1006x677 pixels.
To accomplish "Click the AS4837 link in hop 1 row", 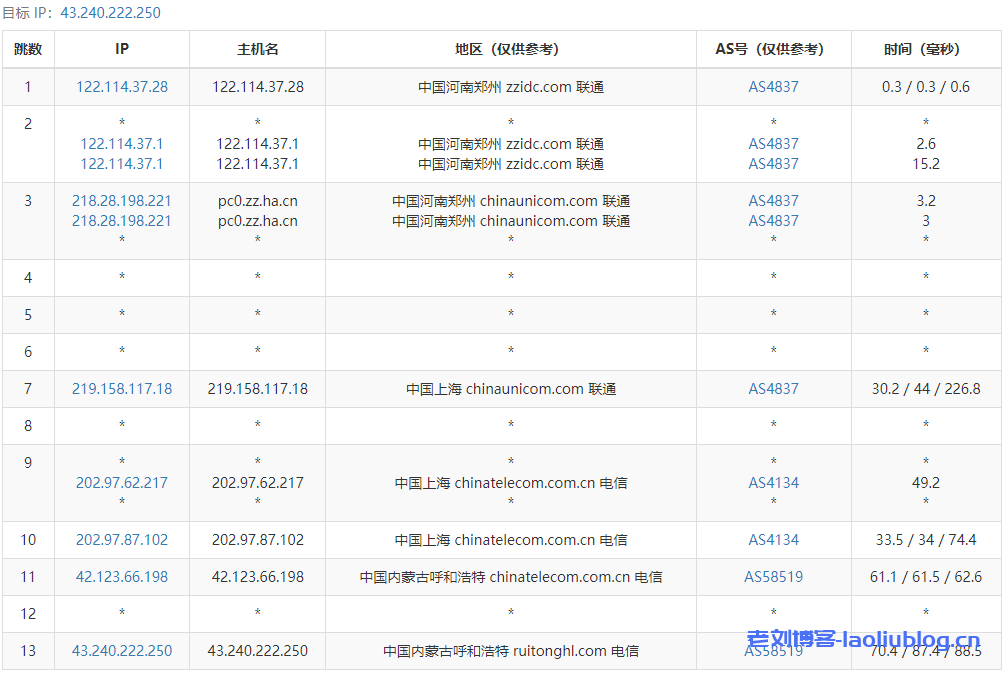I will tap(773, 87).
